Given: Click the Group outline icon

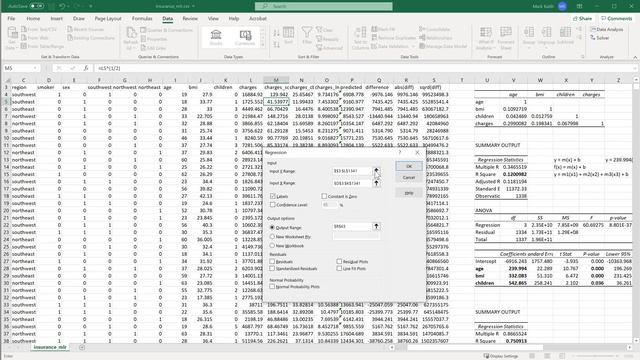Looking at the screenshot, I should (529, 33).
